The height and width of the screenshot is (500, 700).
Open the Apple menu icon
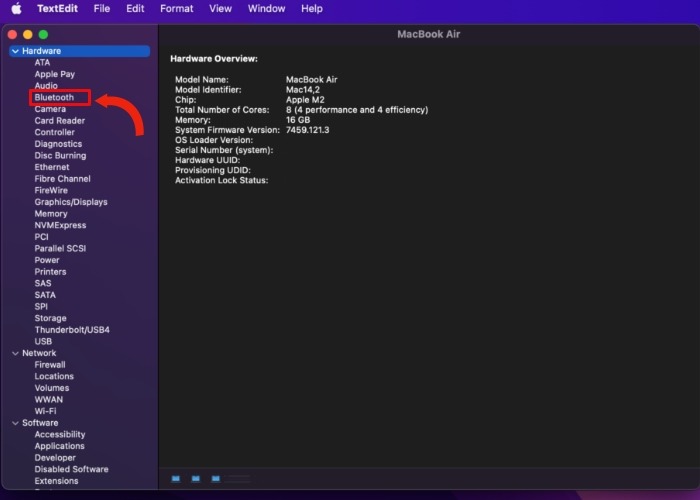point(16,8)
